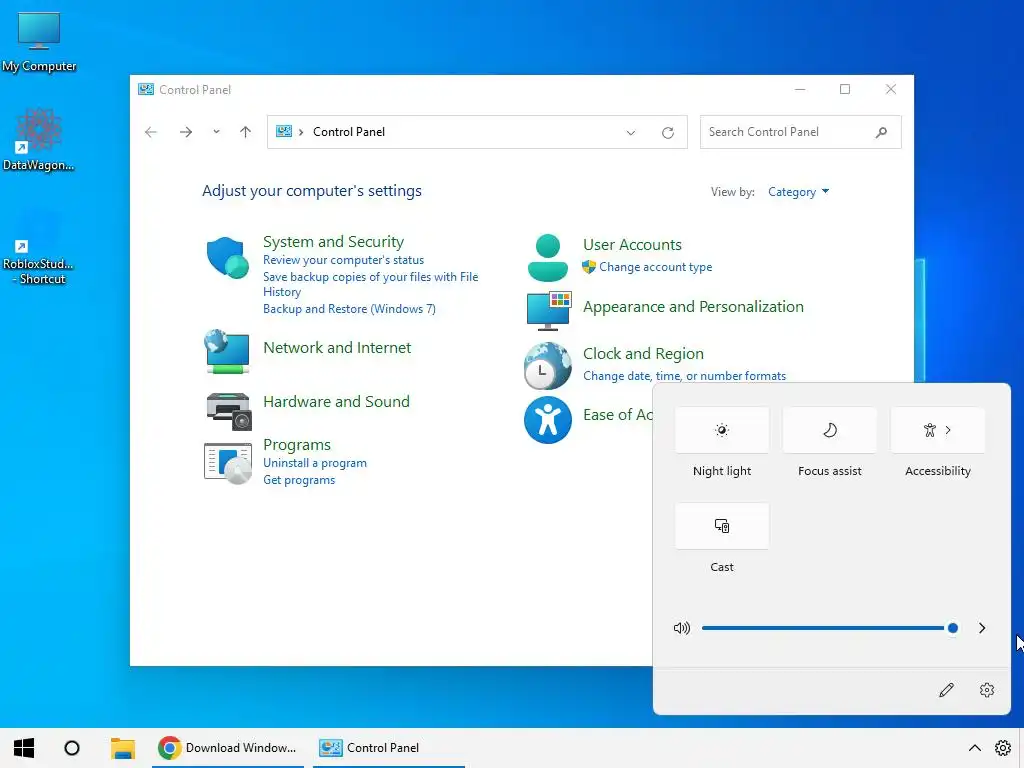The height and width of the screenshot is (768, 1024).
Task: Switch to the Control Panel taskbar item
Action: click(x=389, y=748)
